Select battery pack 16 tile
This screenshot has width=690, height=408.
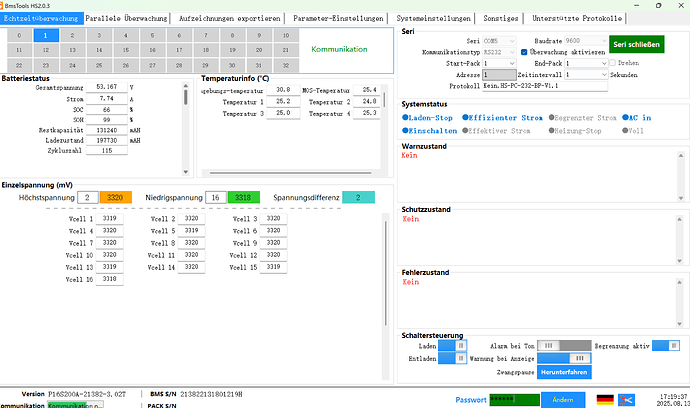152,50
